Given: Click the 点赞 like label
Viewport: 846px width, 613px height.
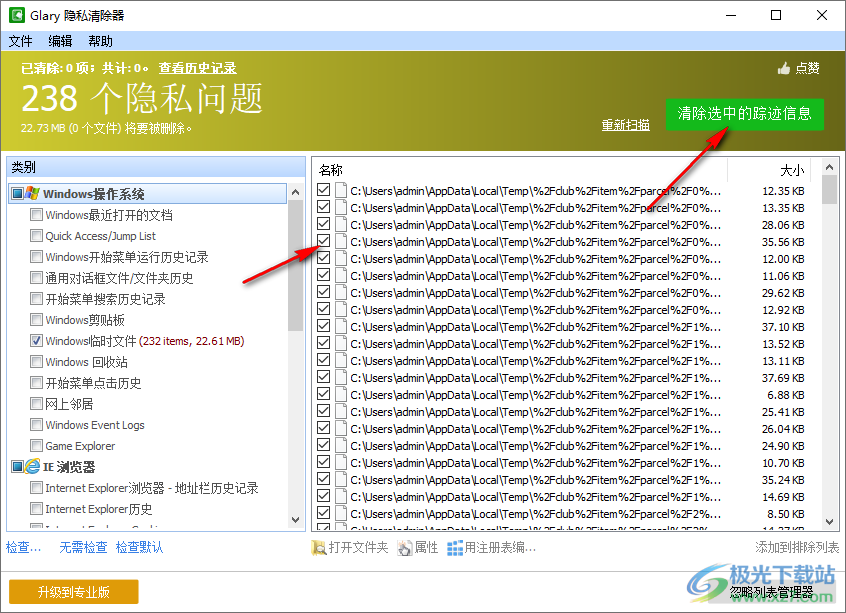Looking at the screenshot, I should tap(808, 68).
